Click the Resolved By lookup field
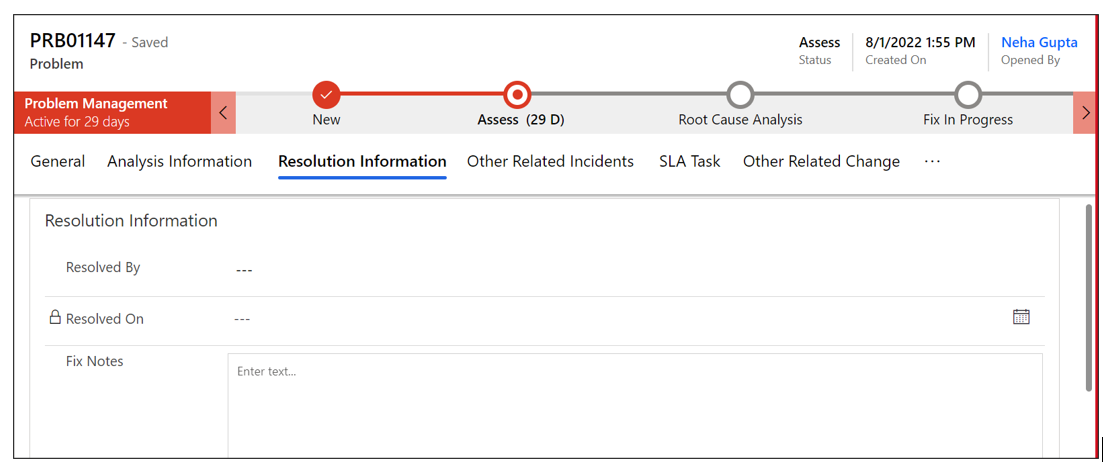 635,269
